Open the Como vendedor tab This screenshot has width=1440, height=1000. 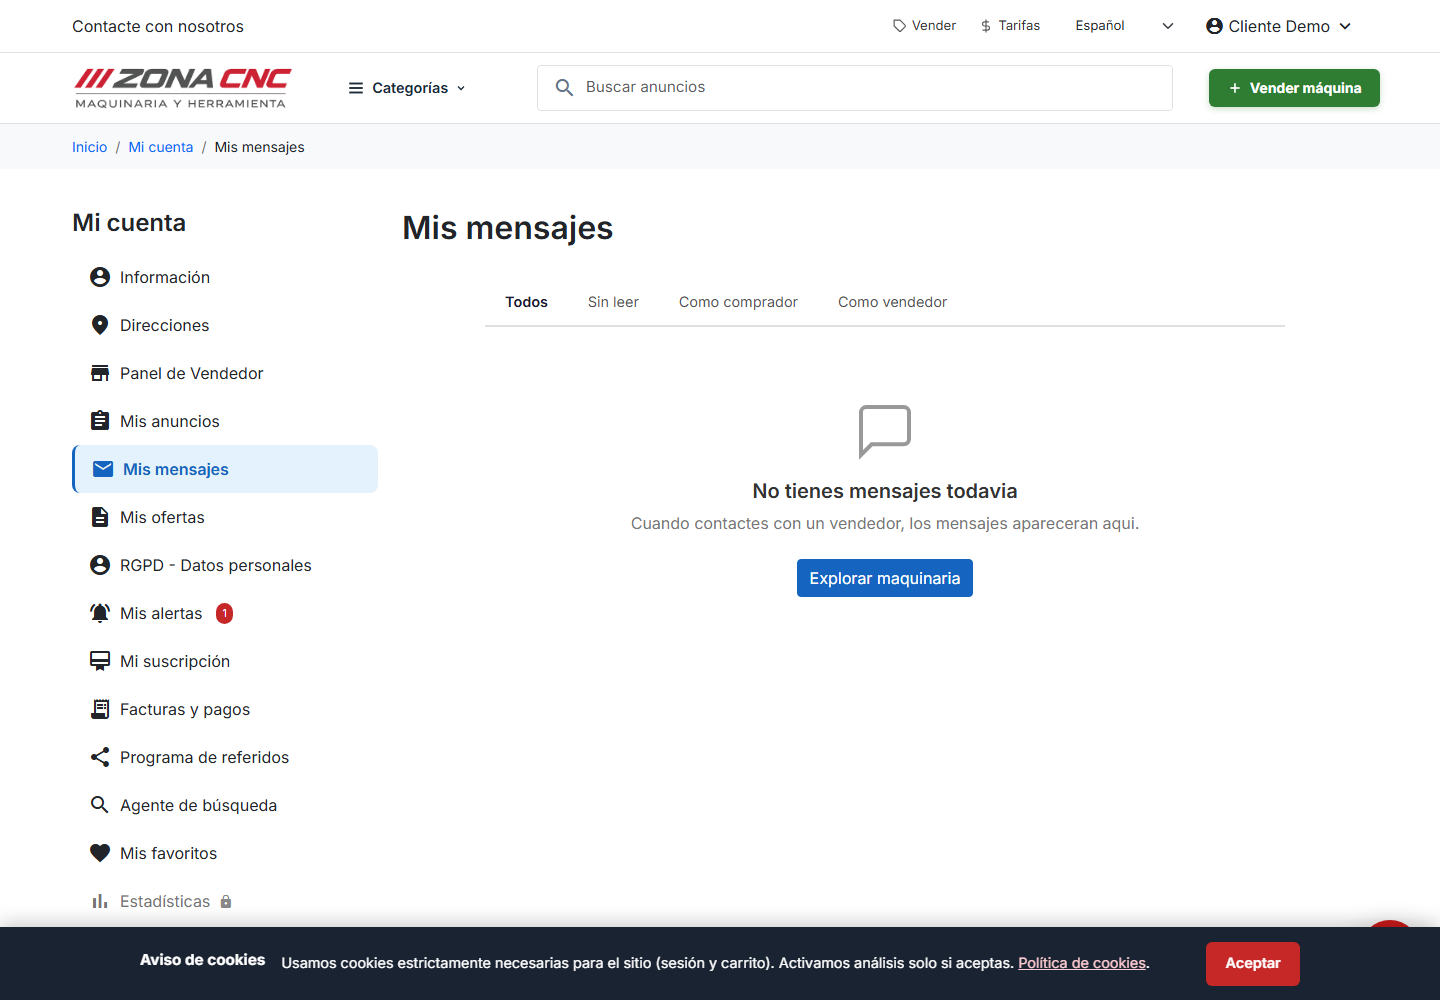pos(892,302)
